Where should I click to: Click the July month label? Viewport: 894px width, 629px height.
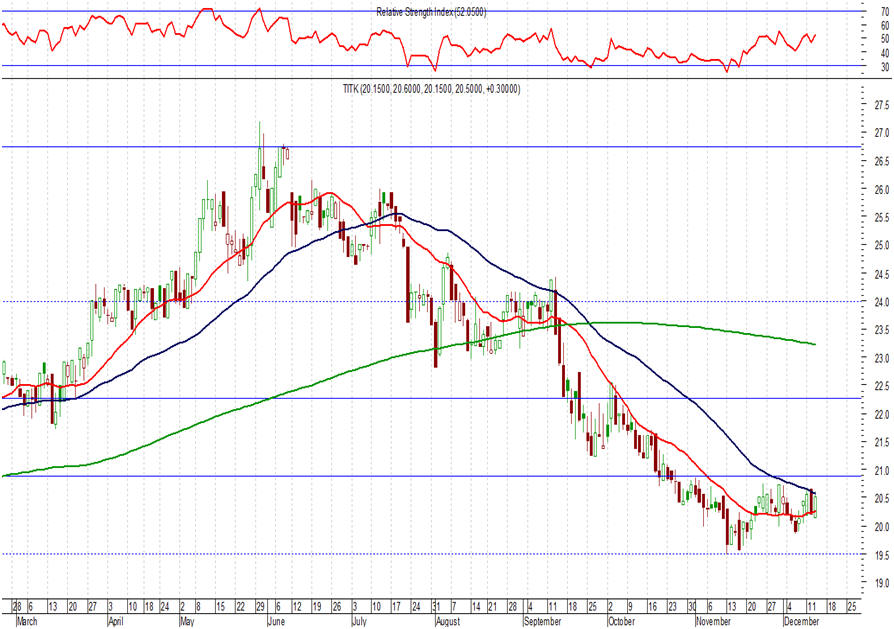[359, 621]
